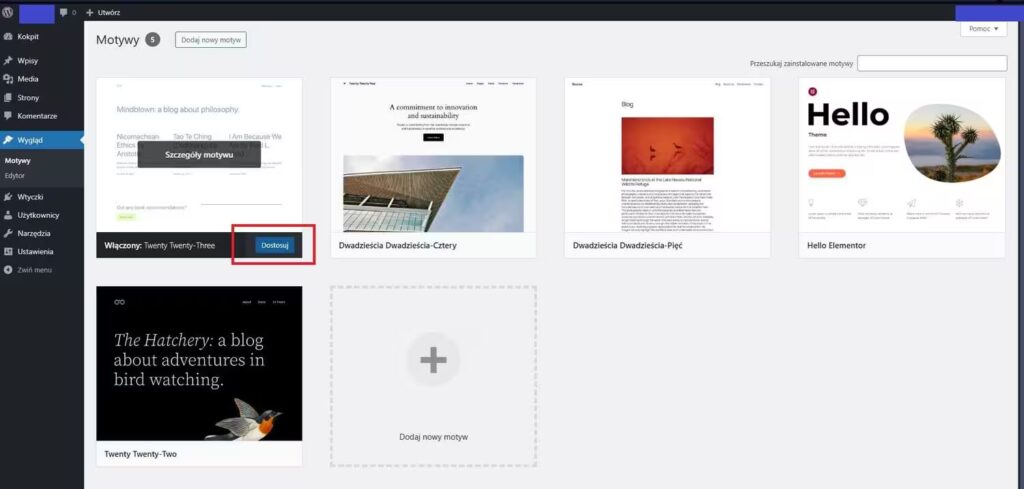The height and width of the screenshot is (489, 1024).
Task: Expand the Pomoc help dropdown
Action: point(984,29)
